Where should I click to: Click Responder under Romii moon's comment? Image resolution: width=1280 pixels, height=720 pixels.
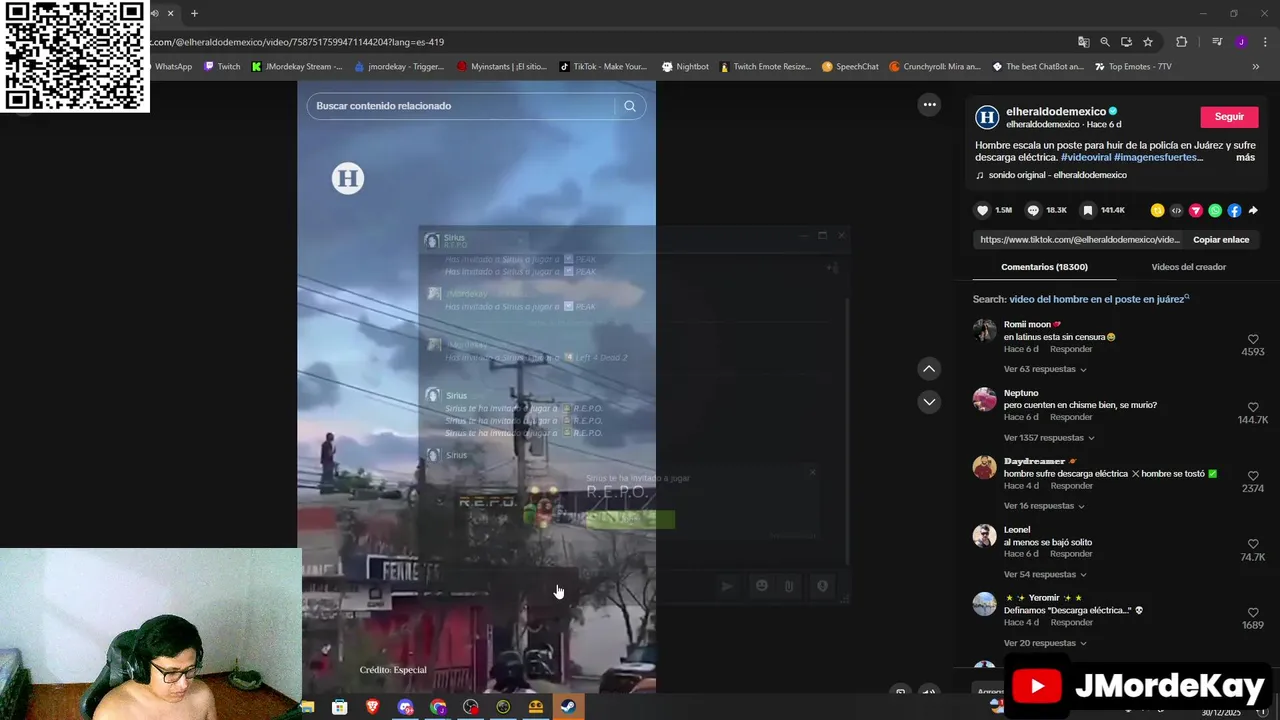pos(1071,349)
